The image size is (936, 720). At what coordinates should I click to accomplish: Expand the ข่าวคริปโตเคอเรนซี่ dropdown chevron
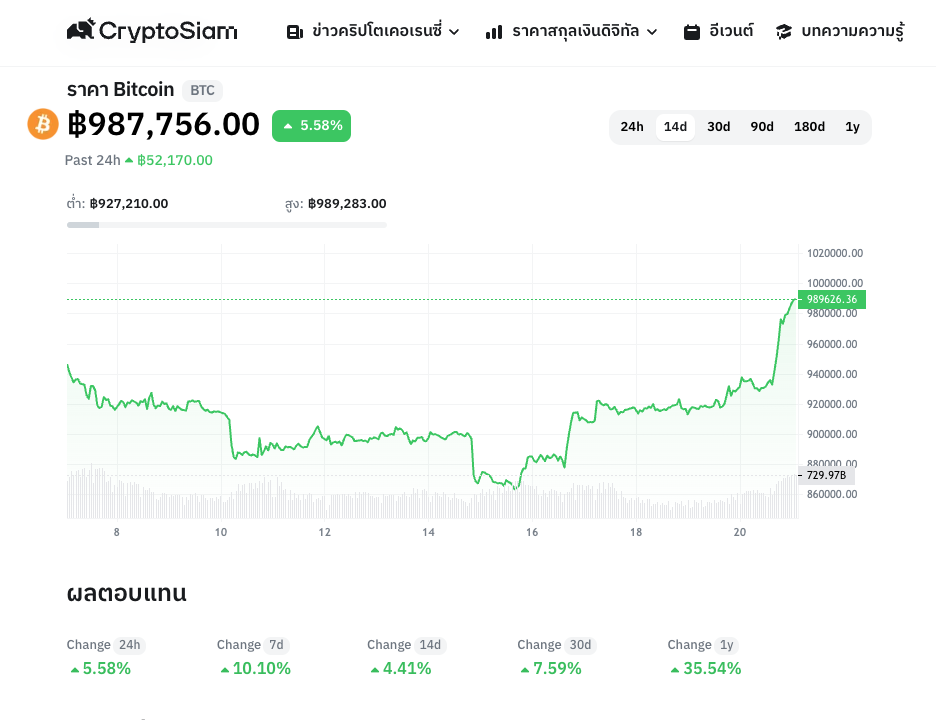point(454,32)
